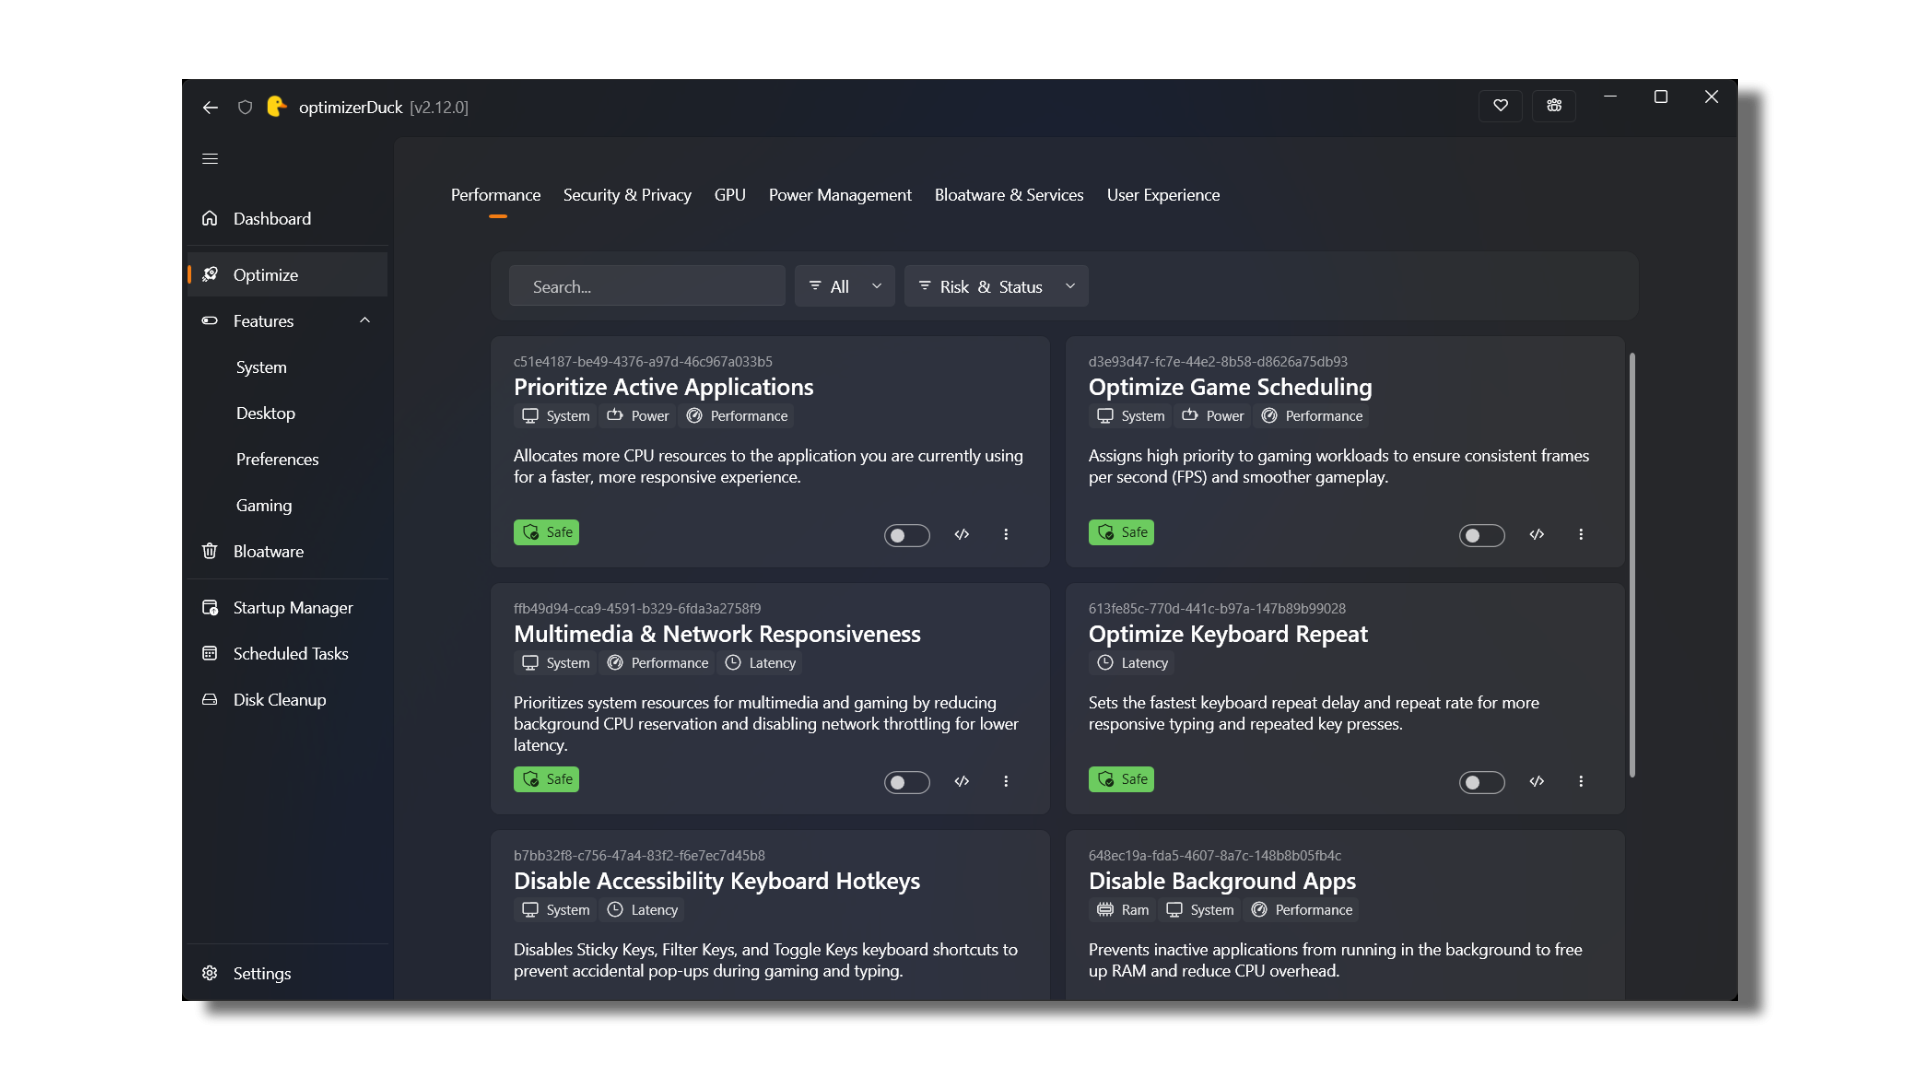Open more options for Optimize Game Scheduling

click(1581, 534)
